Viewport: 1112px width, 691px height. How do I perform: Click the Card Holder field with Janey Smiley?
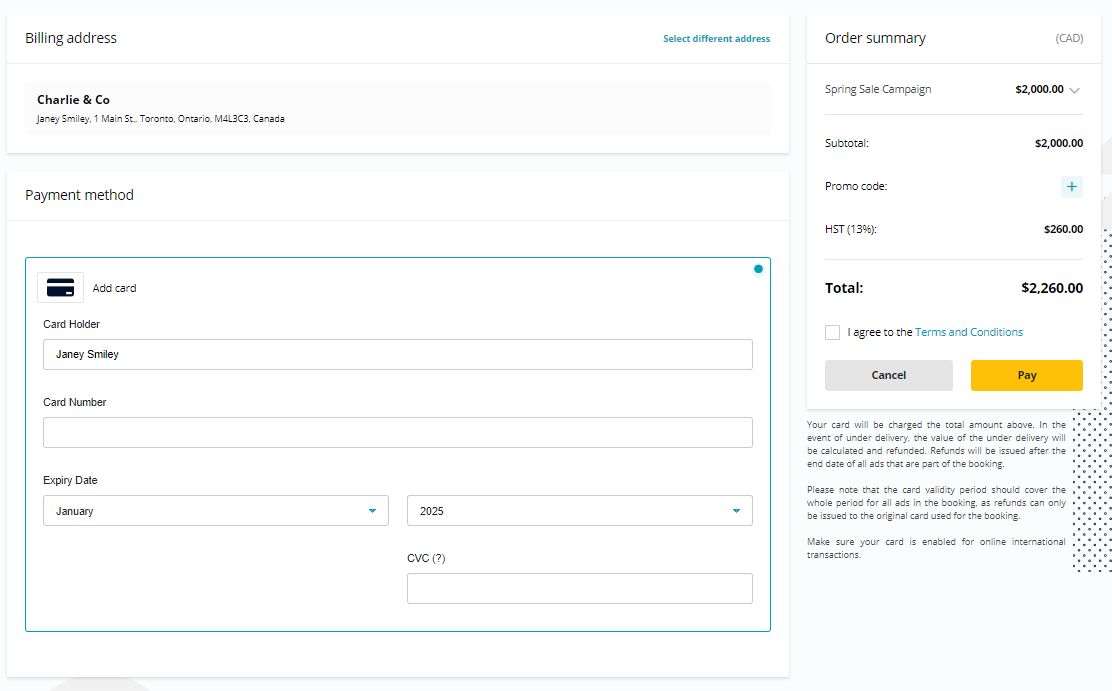point(397,354)
